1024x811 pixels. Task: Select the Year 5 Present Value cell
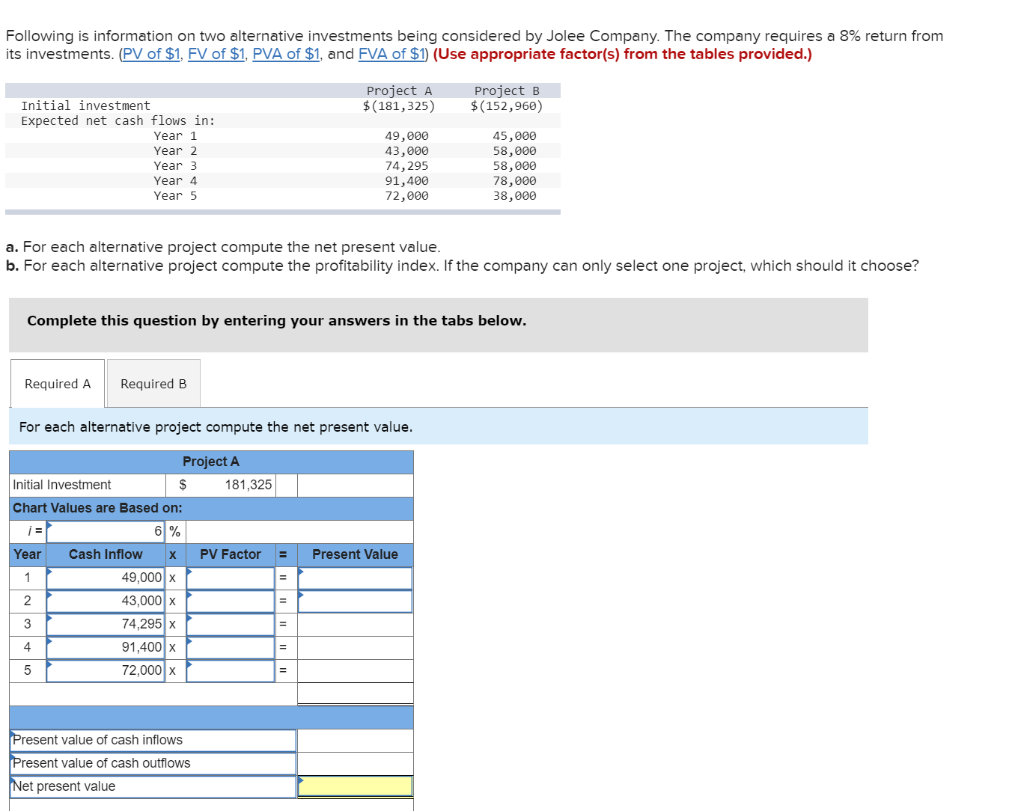(355, 671)
